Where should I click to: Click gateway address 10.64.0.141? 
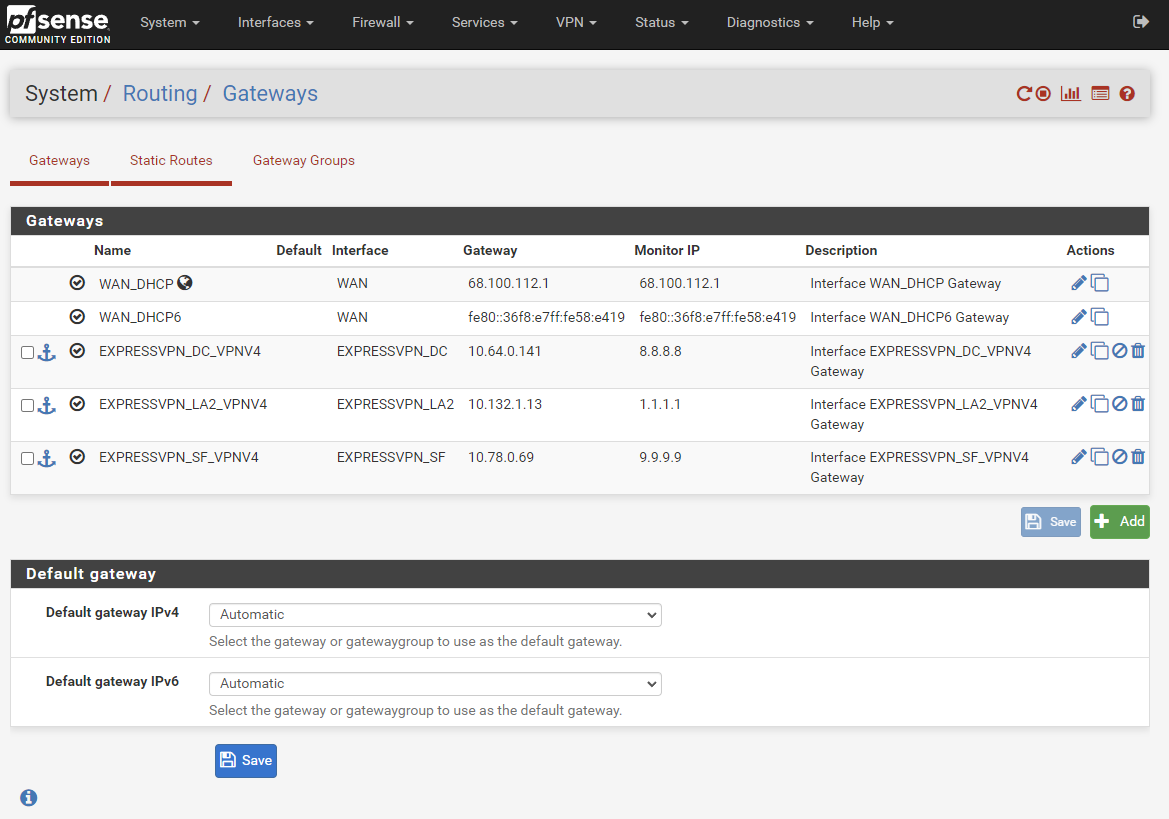[x=505, y=351]
